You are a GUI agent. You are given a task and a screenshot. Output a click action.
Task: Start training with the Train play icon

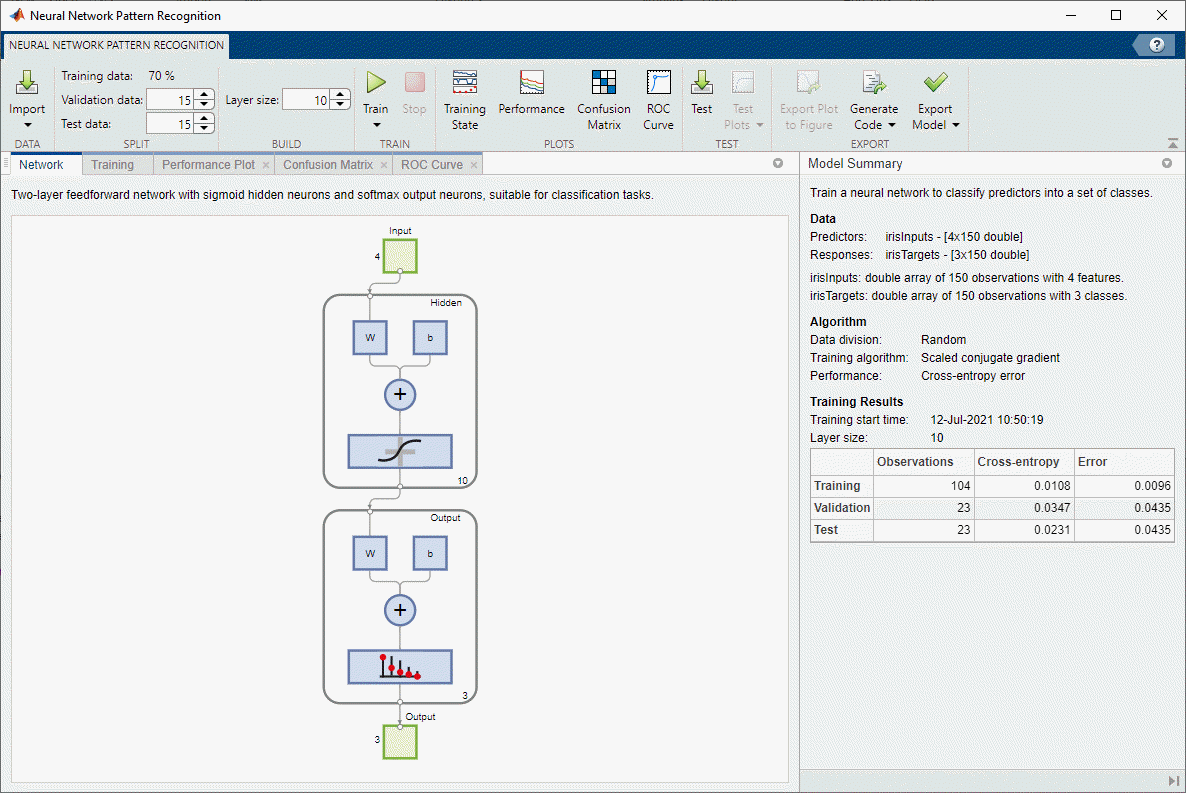click(376, 83)
